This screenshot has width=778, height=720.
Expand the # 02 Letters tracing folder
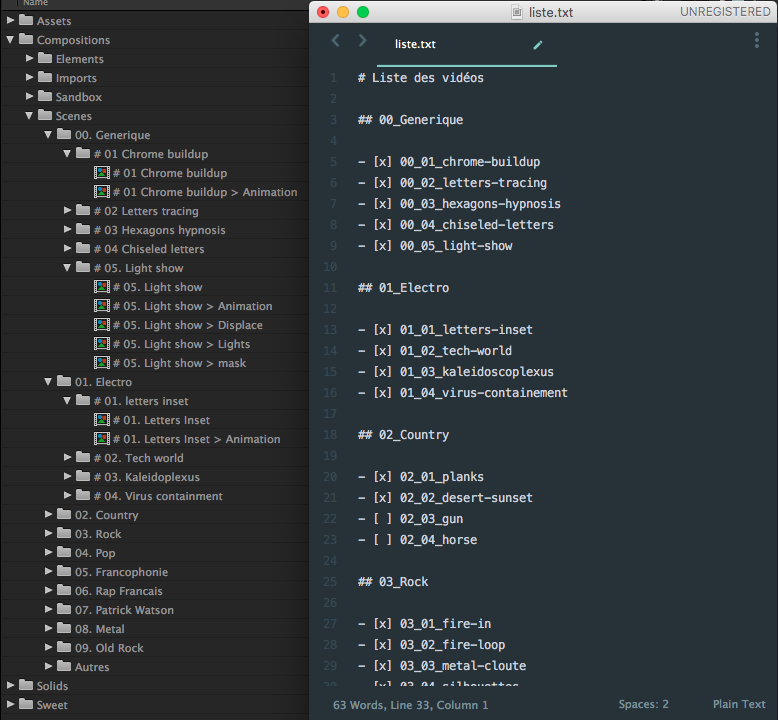(67, 210)
